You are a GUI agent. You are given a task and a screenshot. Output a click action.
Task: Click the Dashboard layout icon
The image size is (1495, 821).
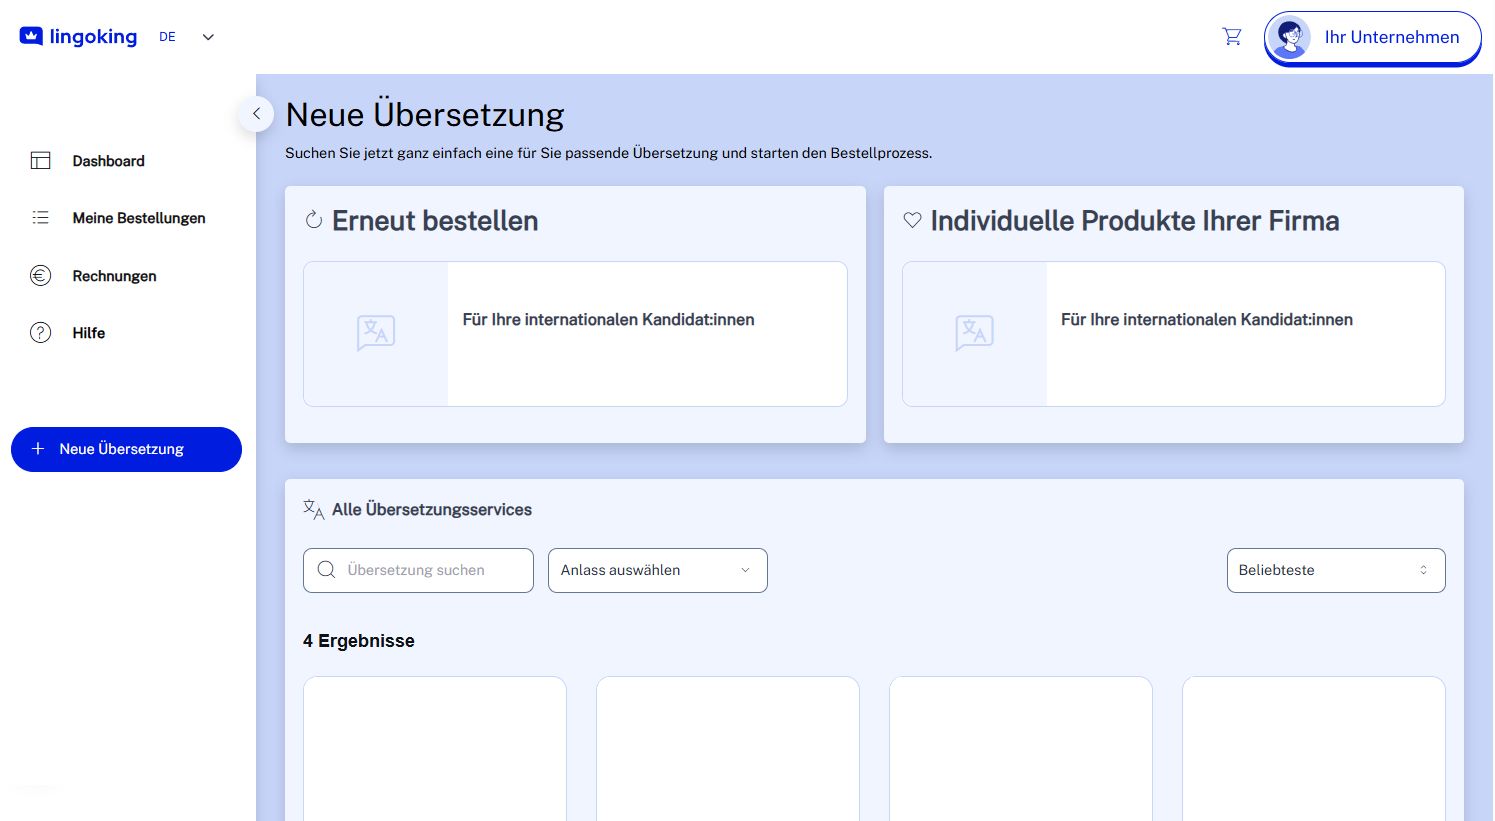pyautogui.click(x=40, y=161)
